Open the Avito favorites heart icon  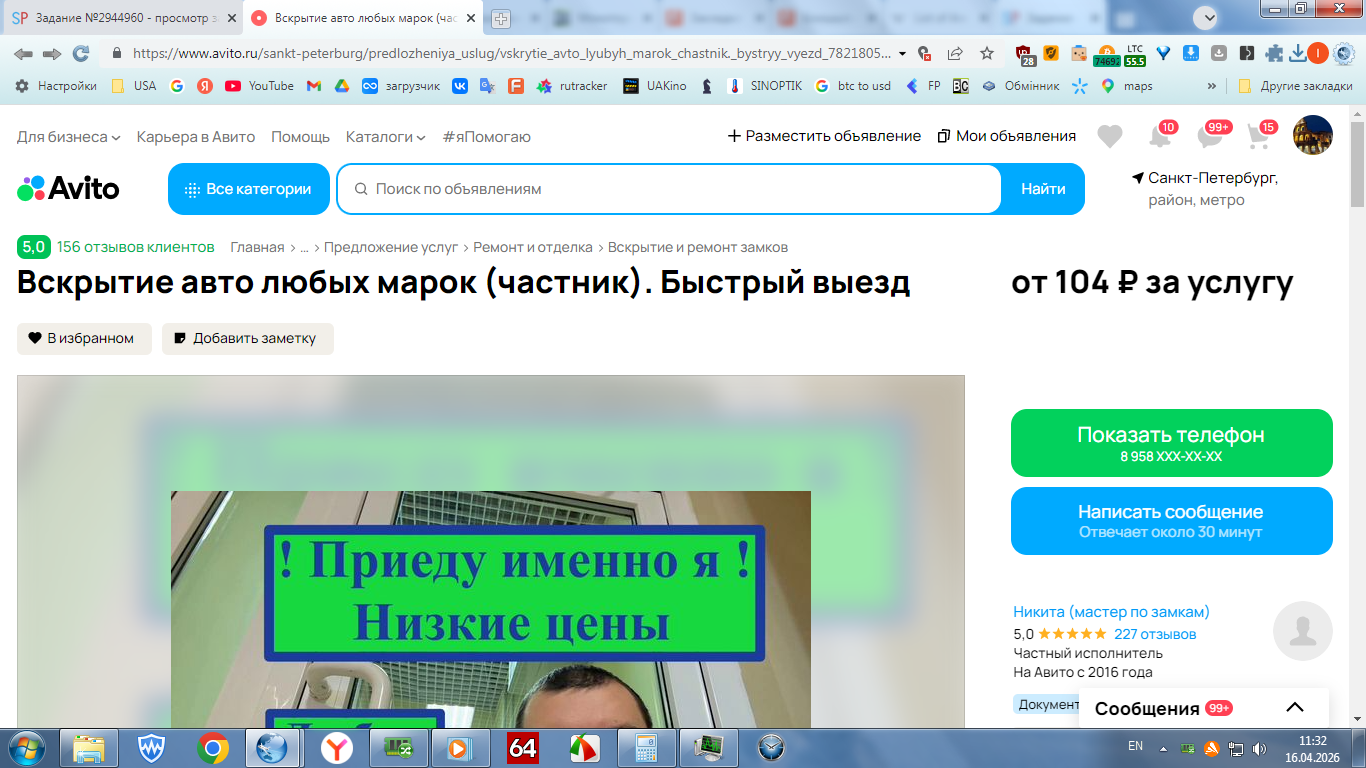click(x=1110, y=136)
